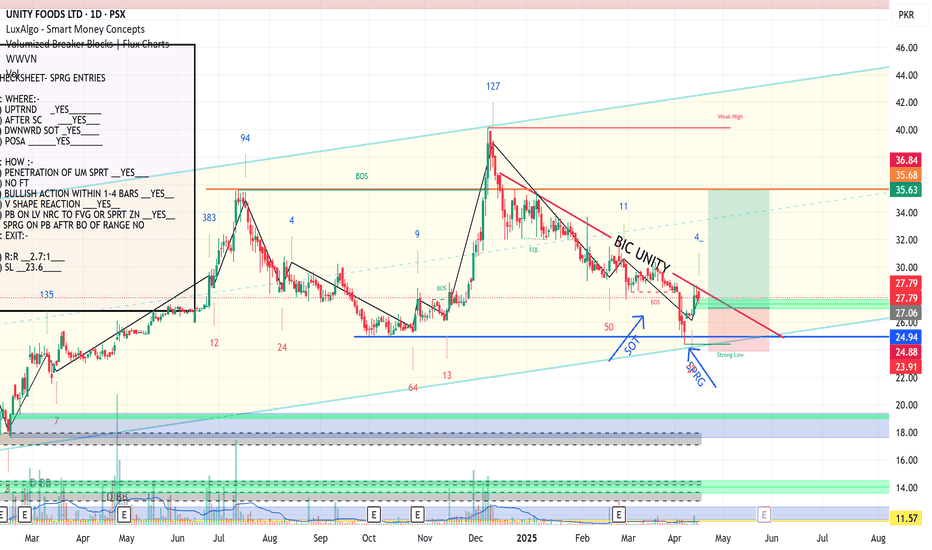Image resolution: width=932 pixels, height=550 pixels.
Task: Open the earnings marker near Mar 2025
Action: (x=619, y=514)
